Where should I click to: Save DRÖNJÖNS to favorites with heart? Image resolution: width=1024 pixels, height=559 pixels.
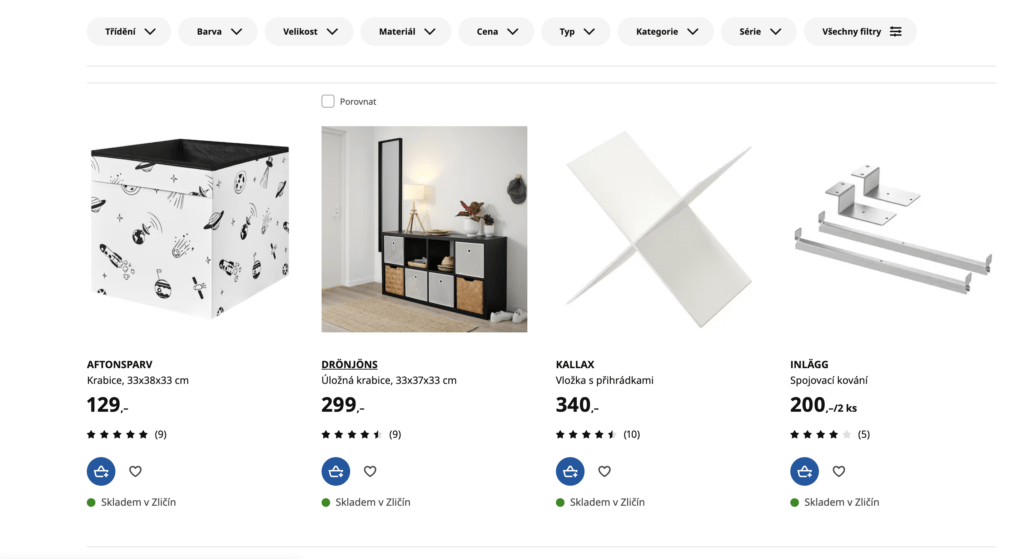[x=370, y=471]
